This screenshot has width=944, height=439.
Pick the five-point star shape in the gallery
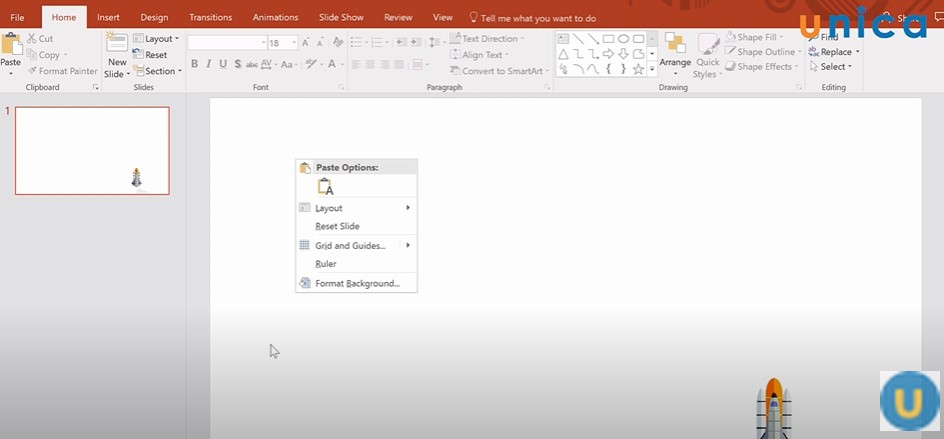coord(638,70)
